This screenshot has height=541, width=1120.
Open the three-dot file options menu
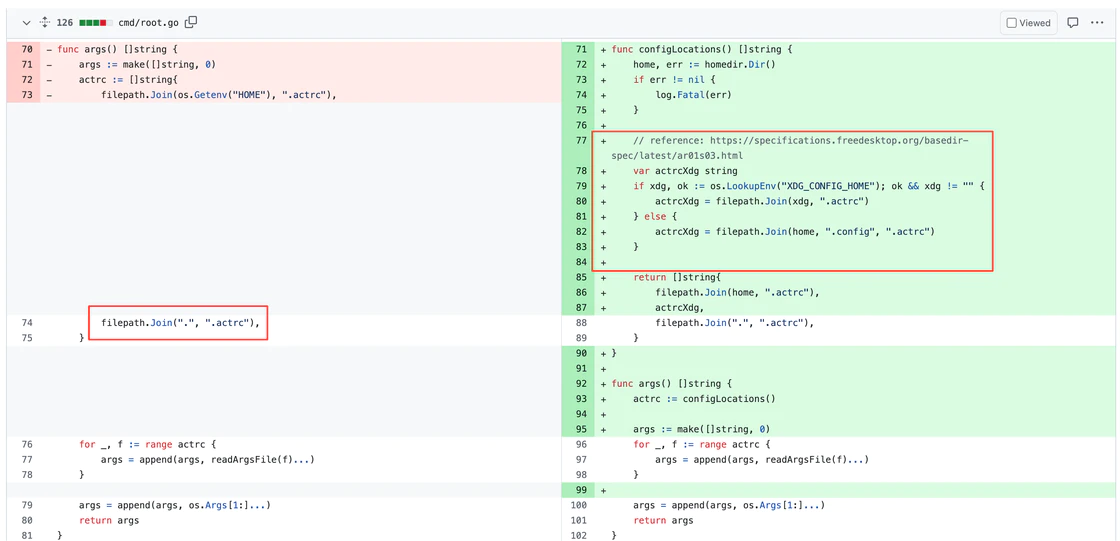click(1098, 22)
